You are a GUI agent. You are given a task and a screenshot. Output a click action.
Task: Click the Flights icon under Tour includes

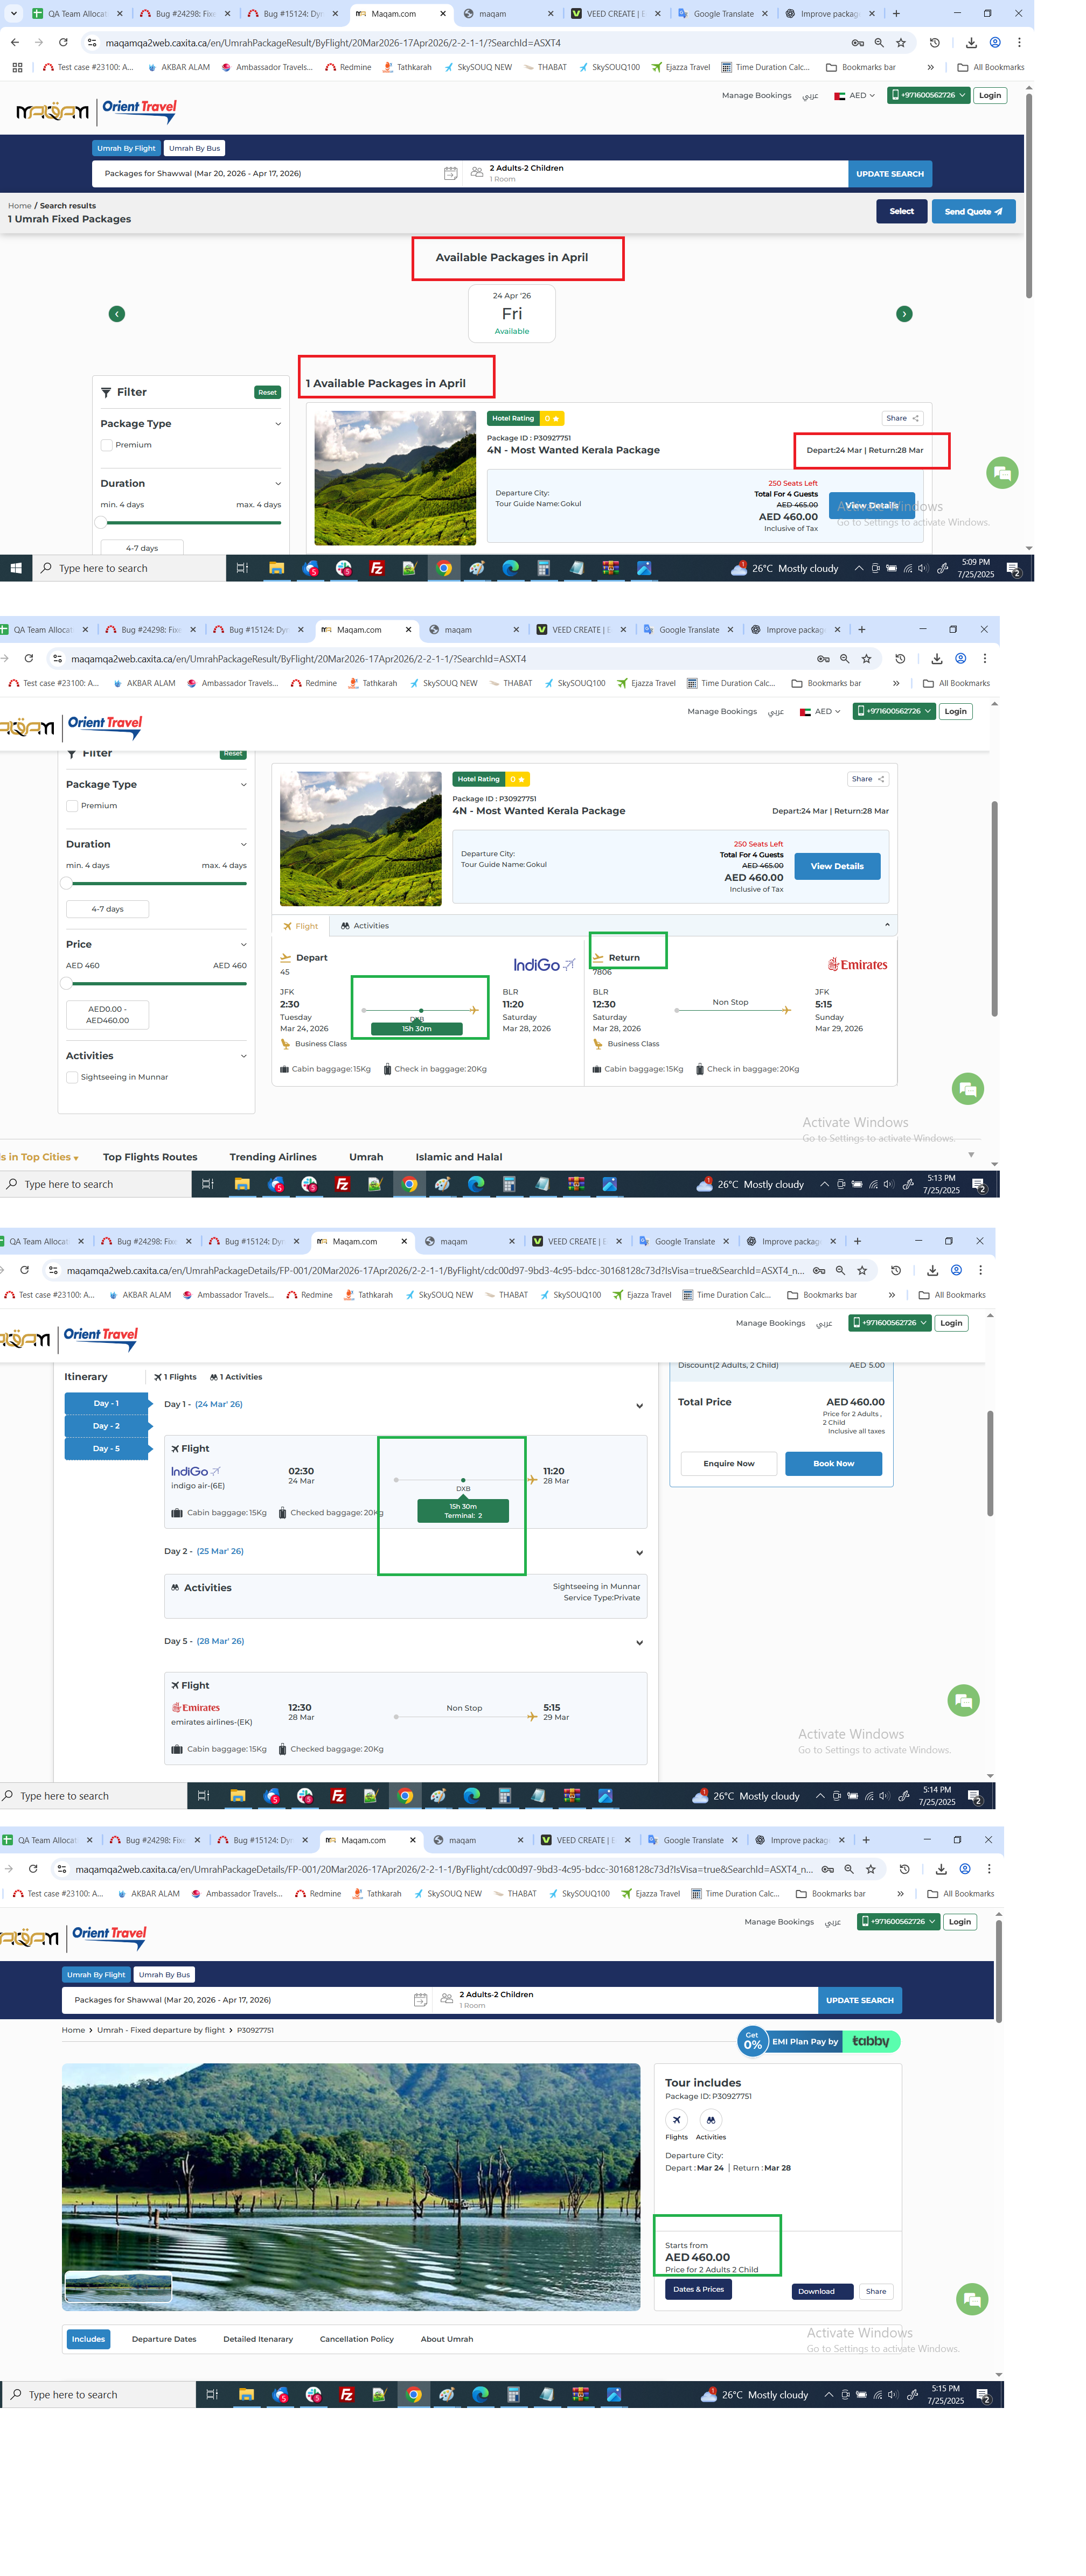point(676,2120)
